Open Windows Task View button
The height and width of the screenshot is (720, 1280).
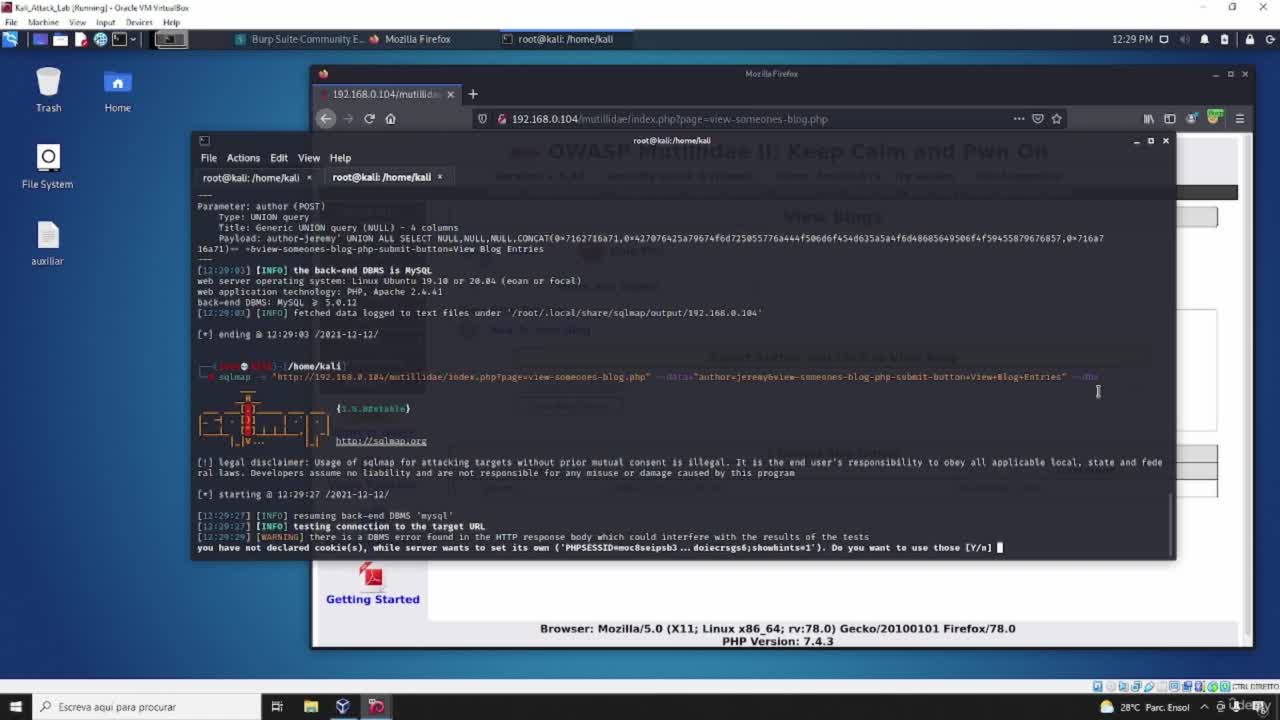tap(277, 707)
